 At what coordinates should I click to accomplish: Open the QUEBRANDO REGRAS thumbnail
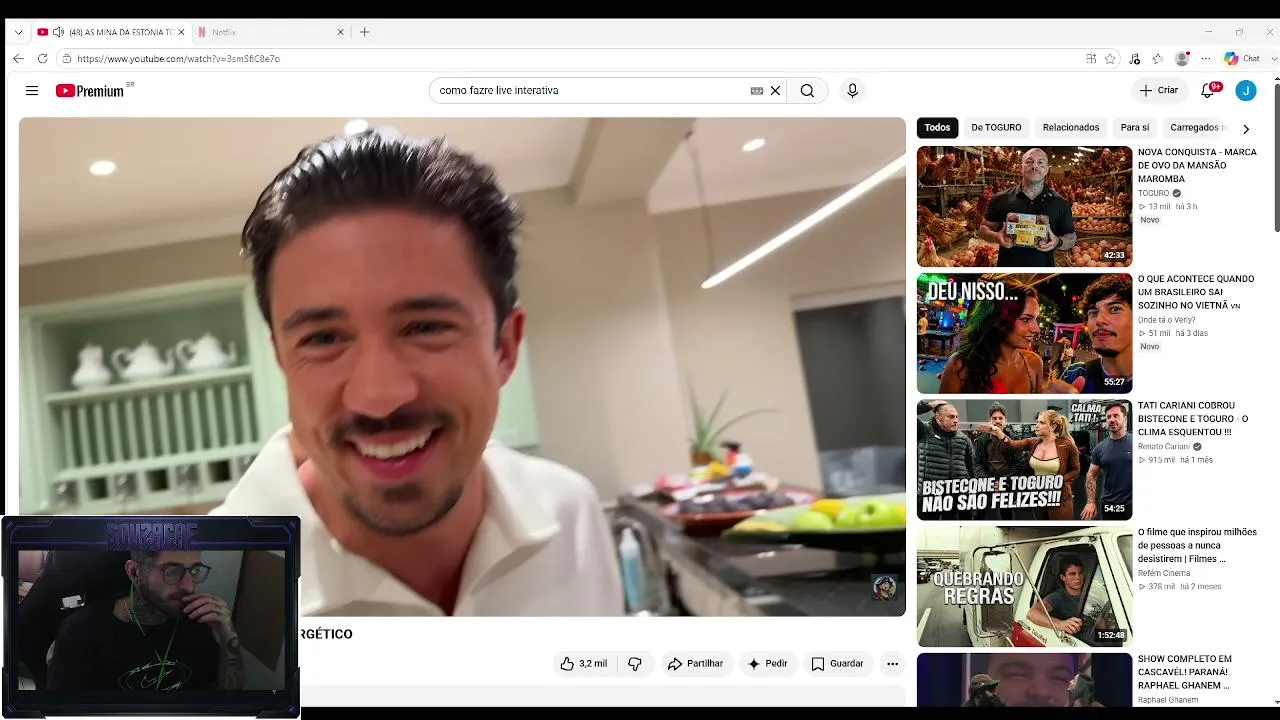click(1024, 587)
